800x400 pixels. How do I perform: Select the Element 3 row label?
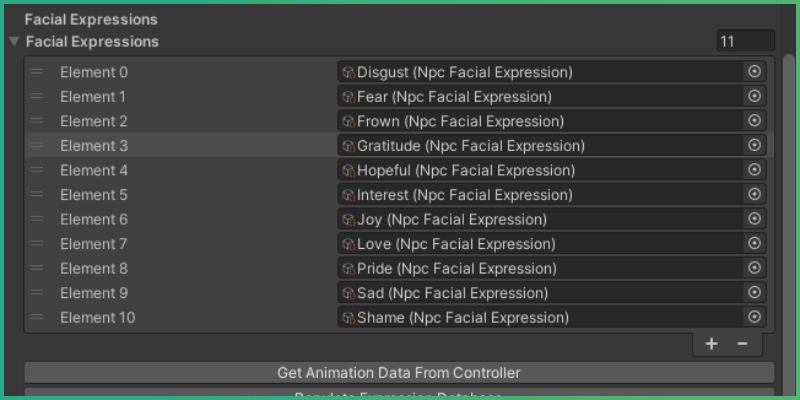pyautogui.click(x=94, y=146)
